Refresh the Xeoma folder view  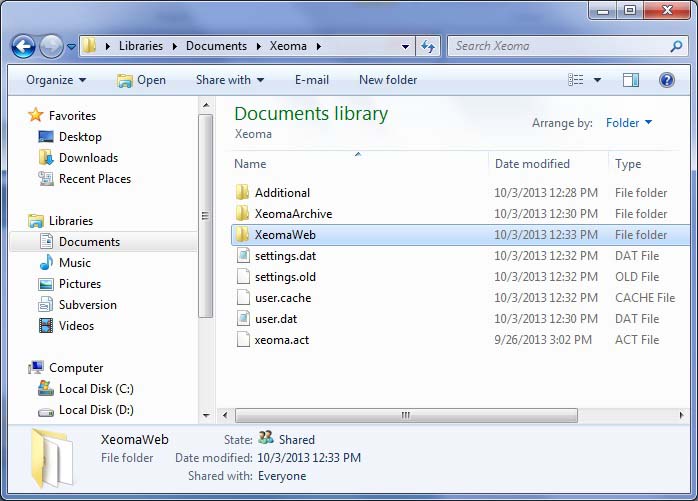428,46
